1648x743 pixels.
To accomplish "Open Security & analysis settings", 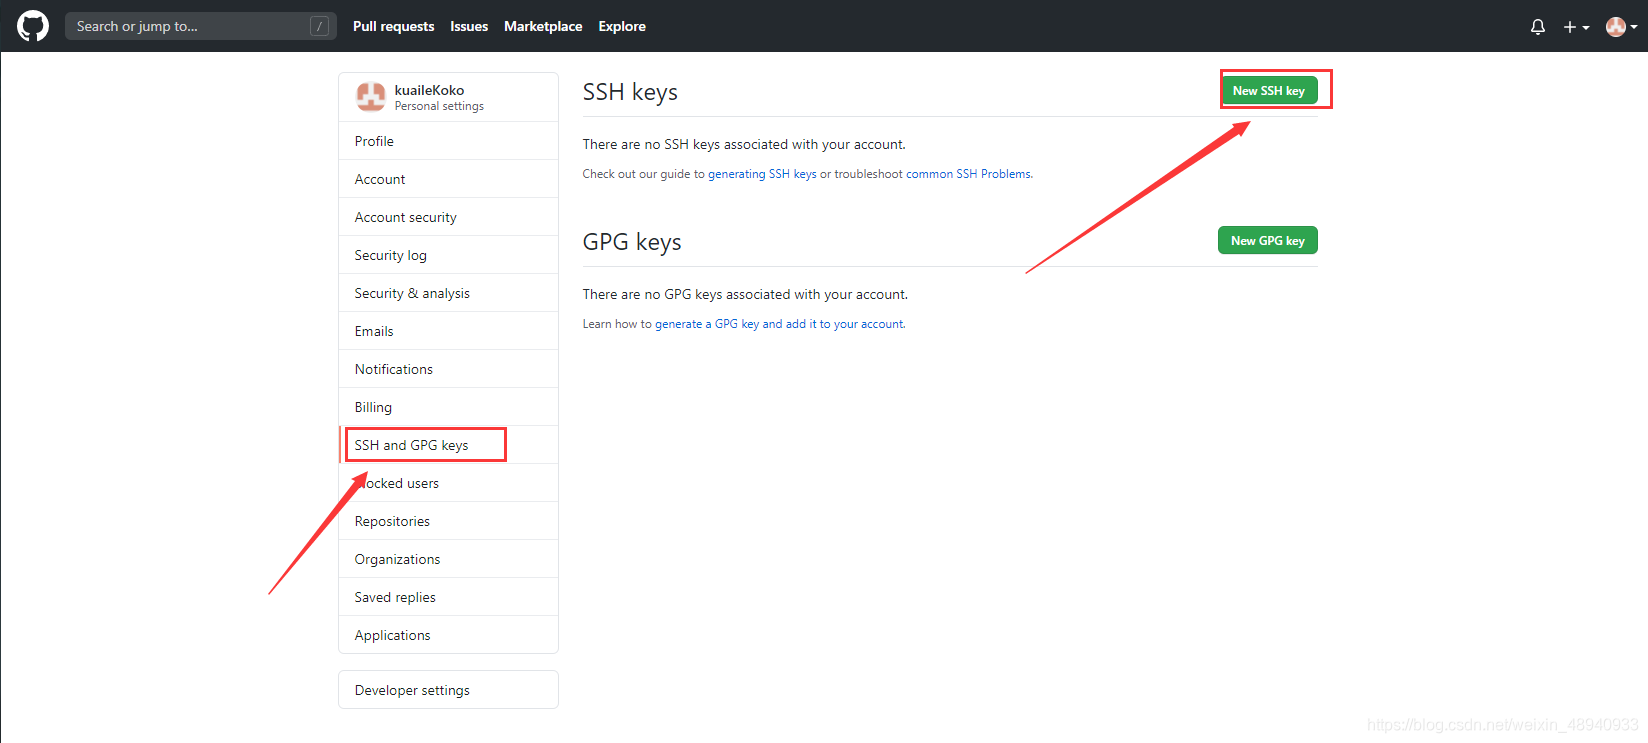I will pyautogui.click(x=448, y=293).
